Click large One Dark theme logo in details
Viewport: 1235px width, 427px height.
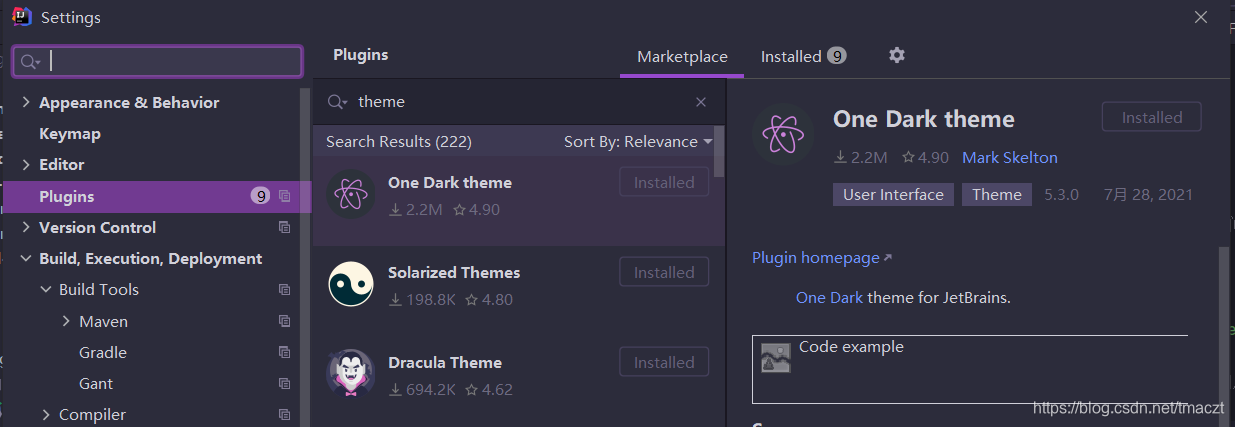784,134
